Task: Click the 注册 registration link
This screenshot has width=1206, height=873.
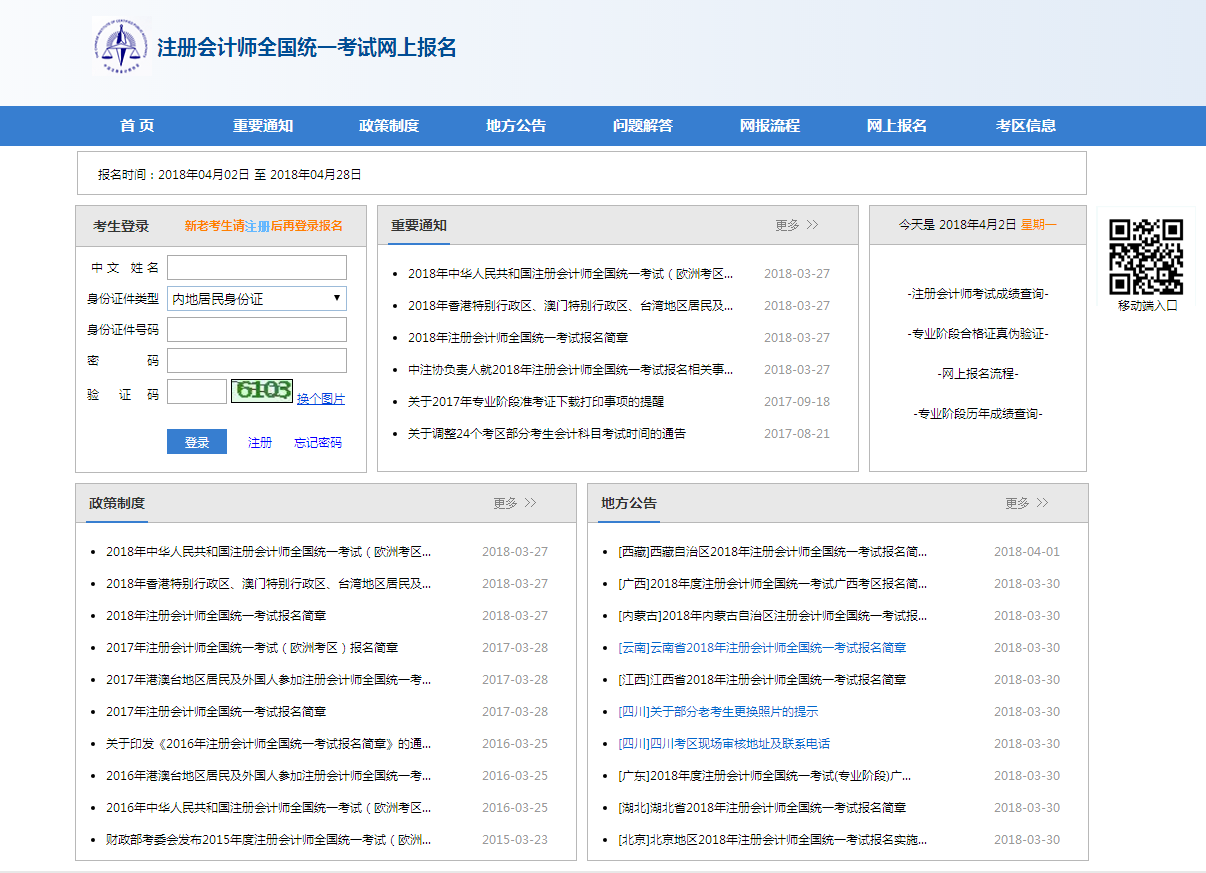Action: (x=259, y=441)
